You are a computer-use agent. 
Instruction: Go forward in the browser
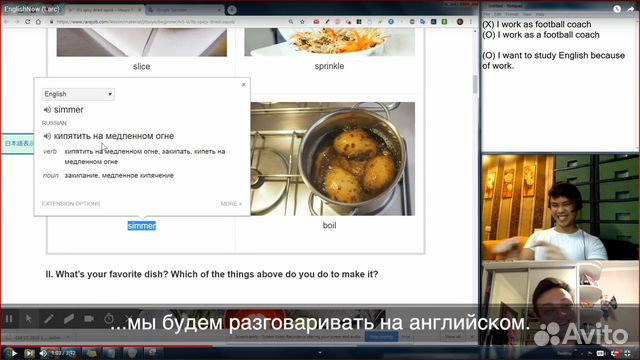click(17, 22)
